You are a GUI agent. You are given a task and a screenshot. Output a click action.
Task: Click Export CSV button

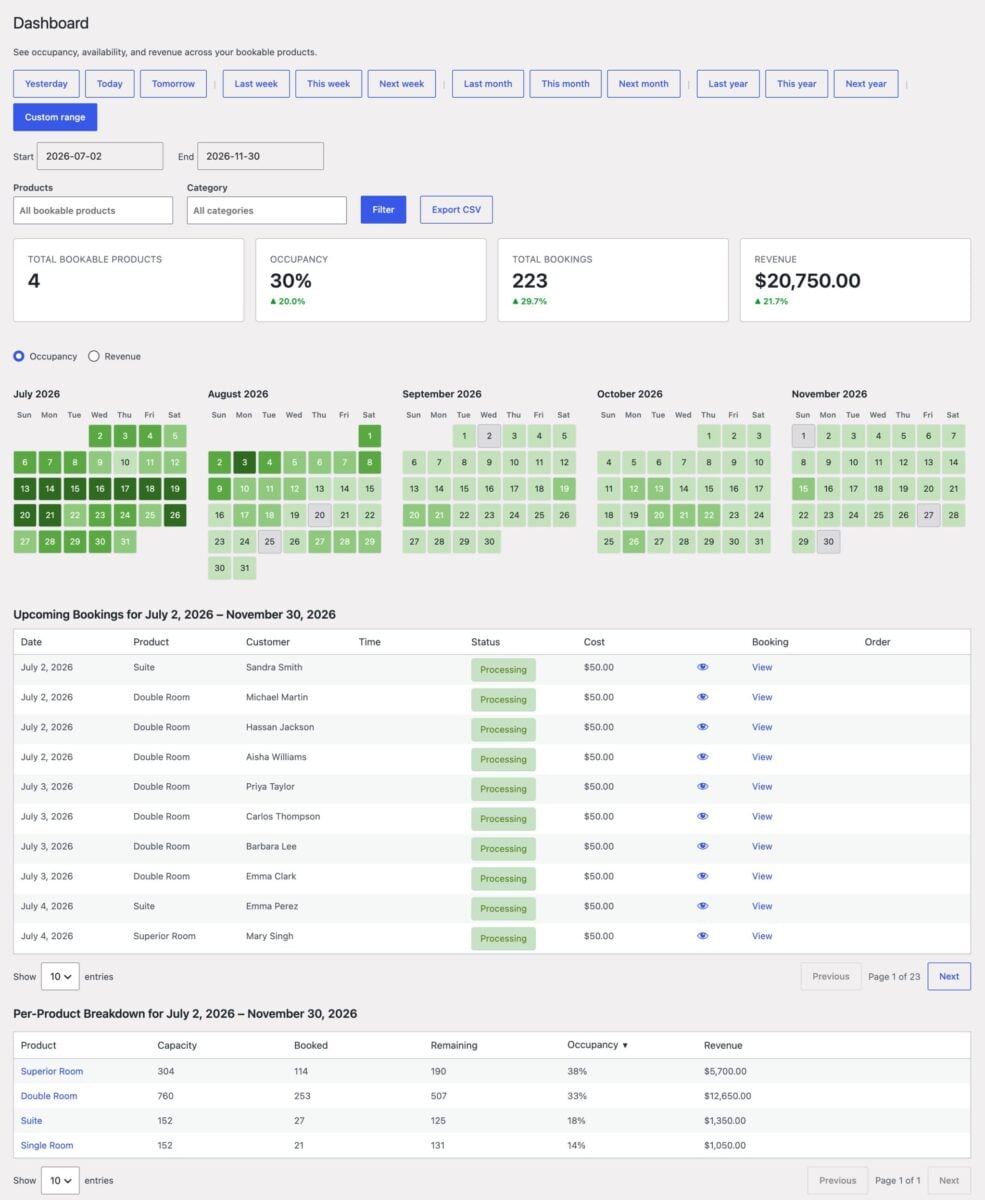456,210
